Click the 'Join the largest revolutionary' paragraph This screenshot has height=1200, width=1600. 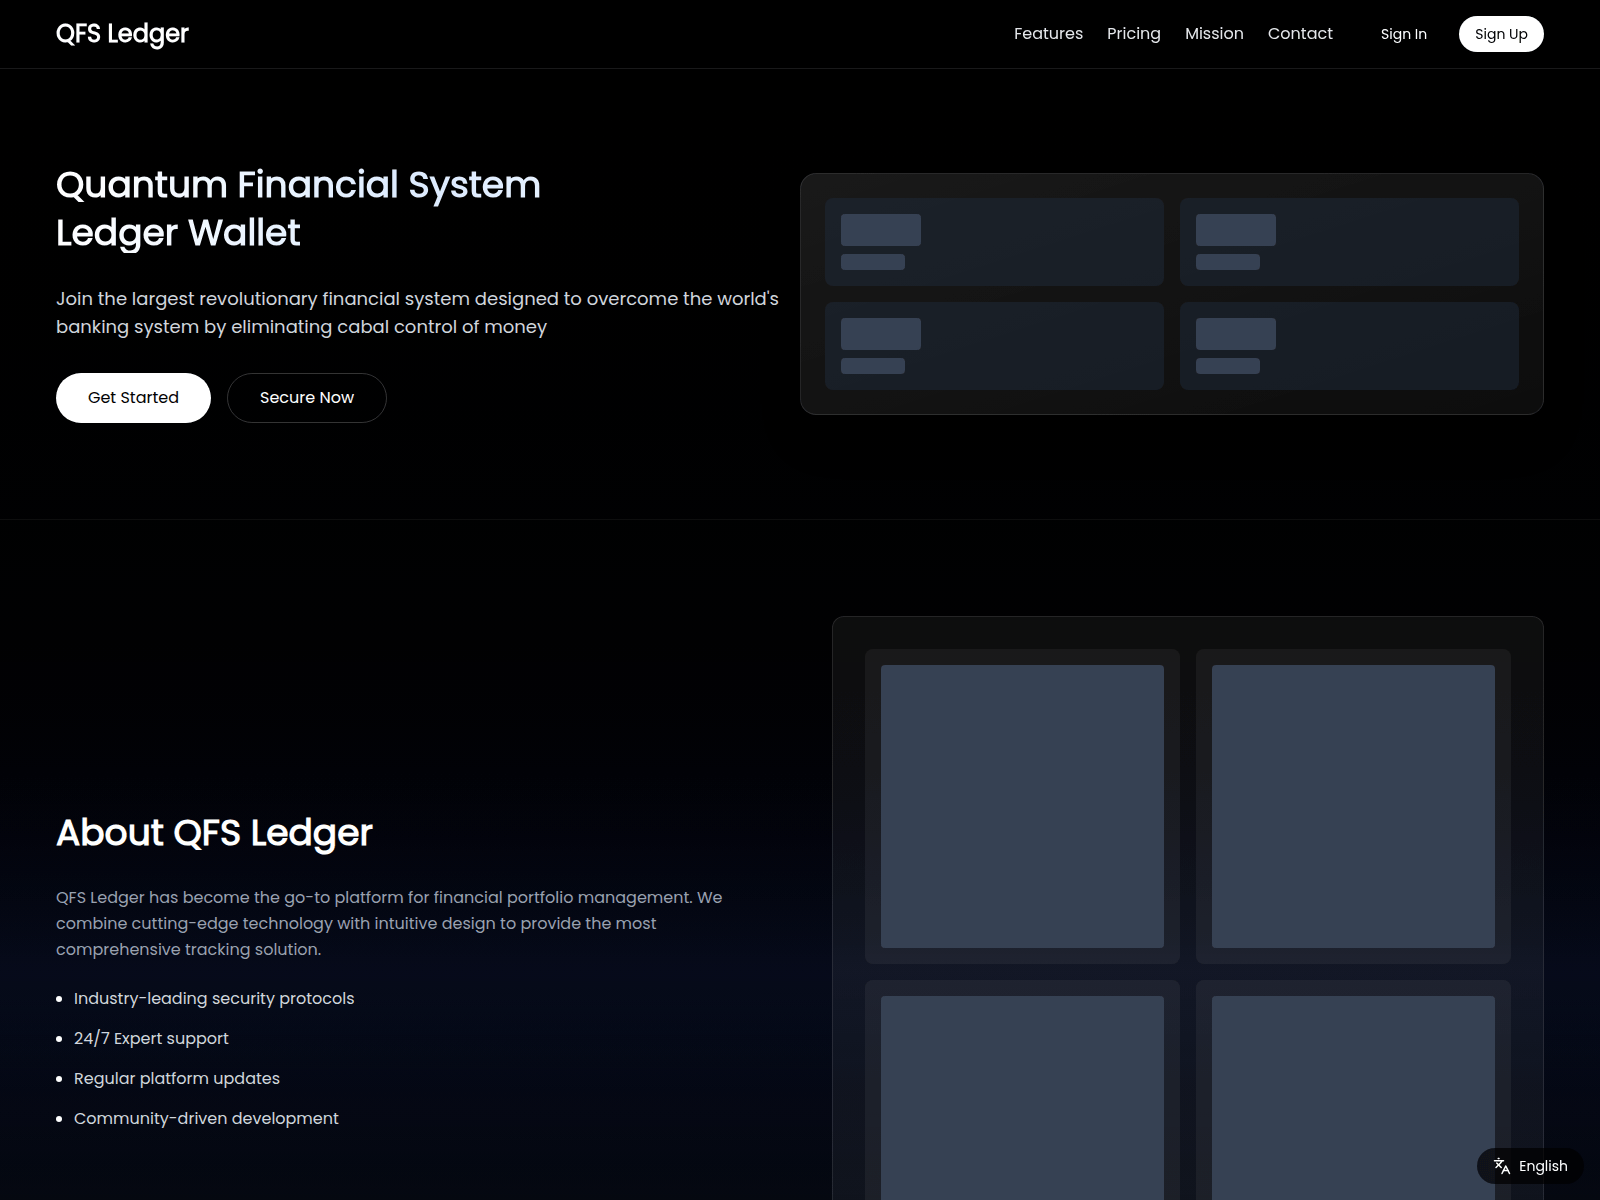417,313
